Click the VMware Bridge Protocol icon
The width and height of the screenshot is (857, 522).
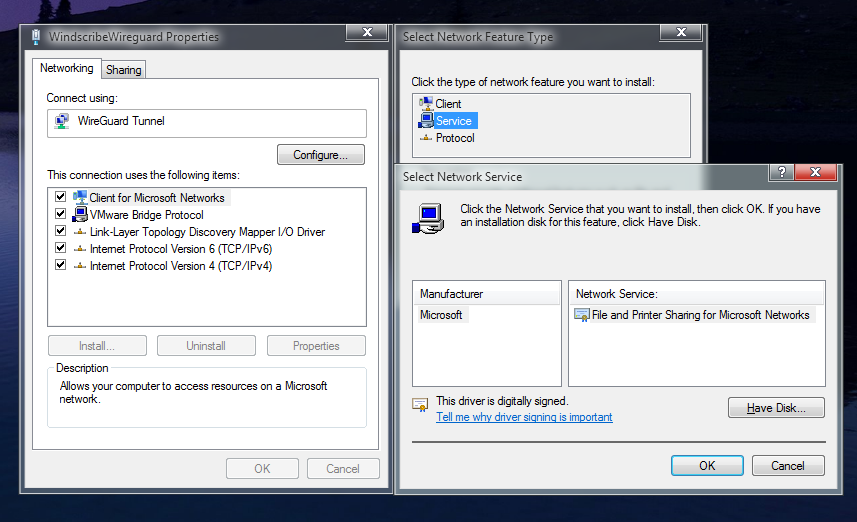80,214
